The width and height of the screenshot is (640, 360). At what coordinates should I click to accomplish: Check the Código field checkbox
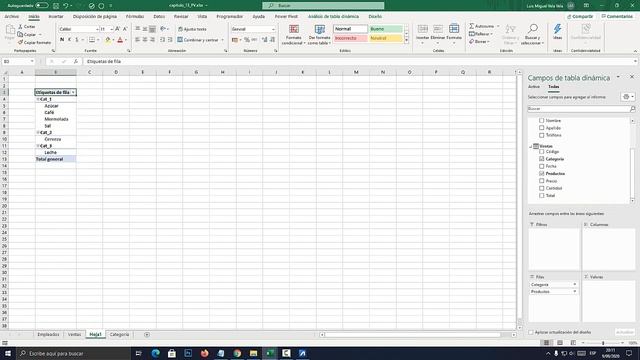click(542, 151)
